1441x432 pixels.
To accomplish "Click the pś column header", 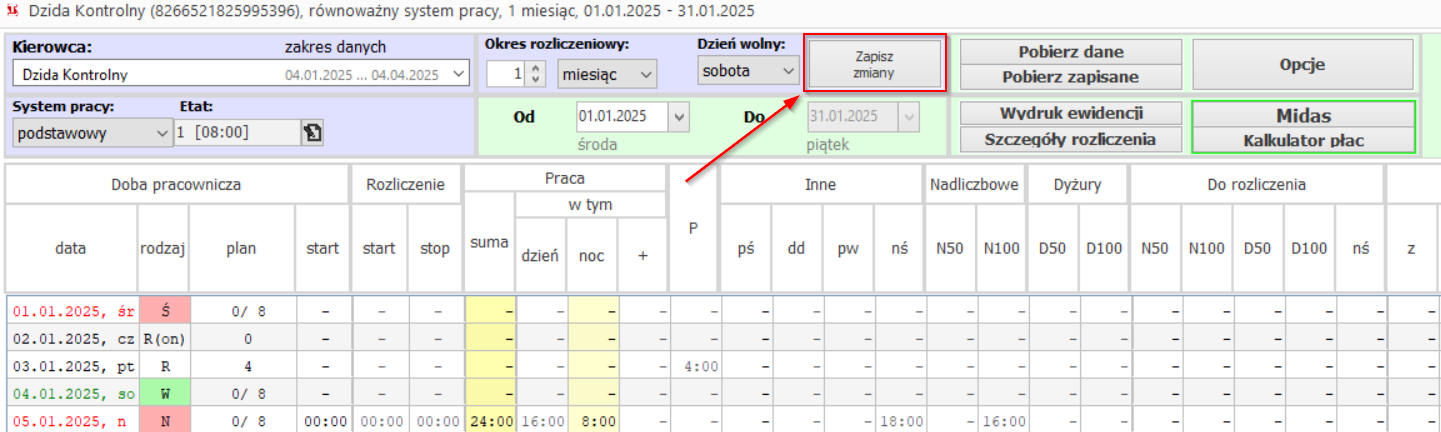I will 746,248.
